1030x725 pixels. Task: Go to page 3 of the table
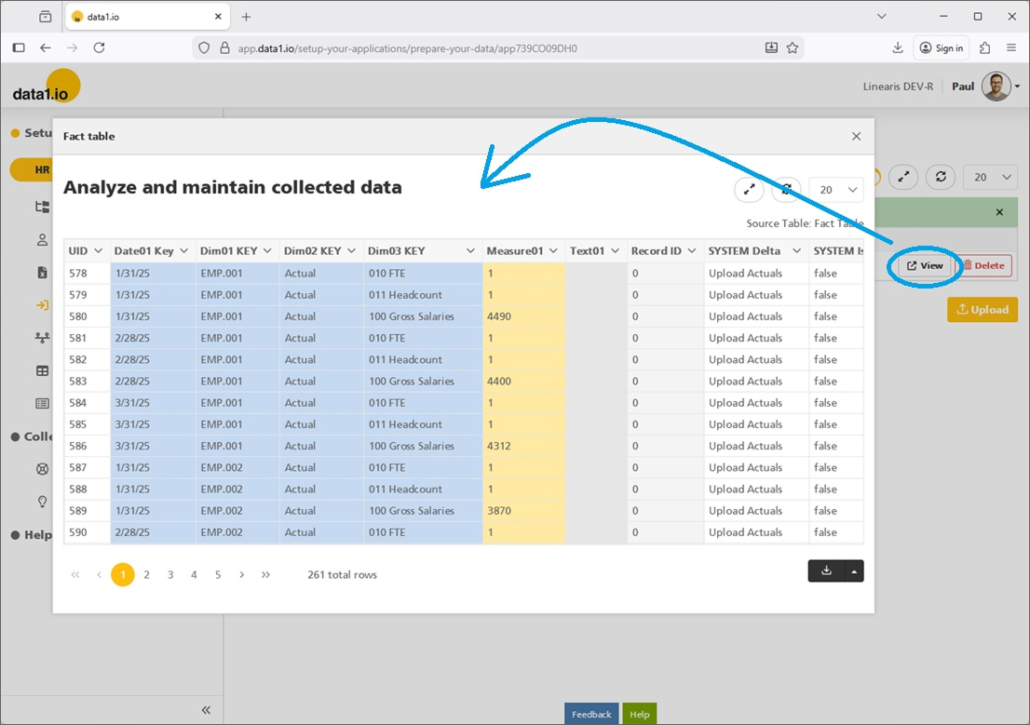click(170, 575)
